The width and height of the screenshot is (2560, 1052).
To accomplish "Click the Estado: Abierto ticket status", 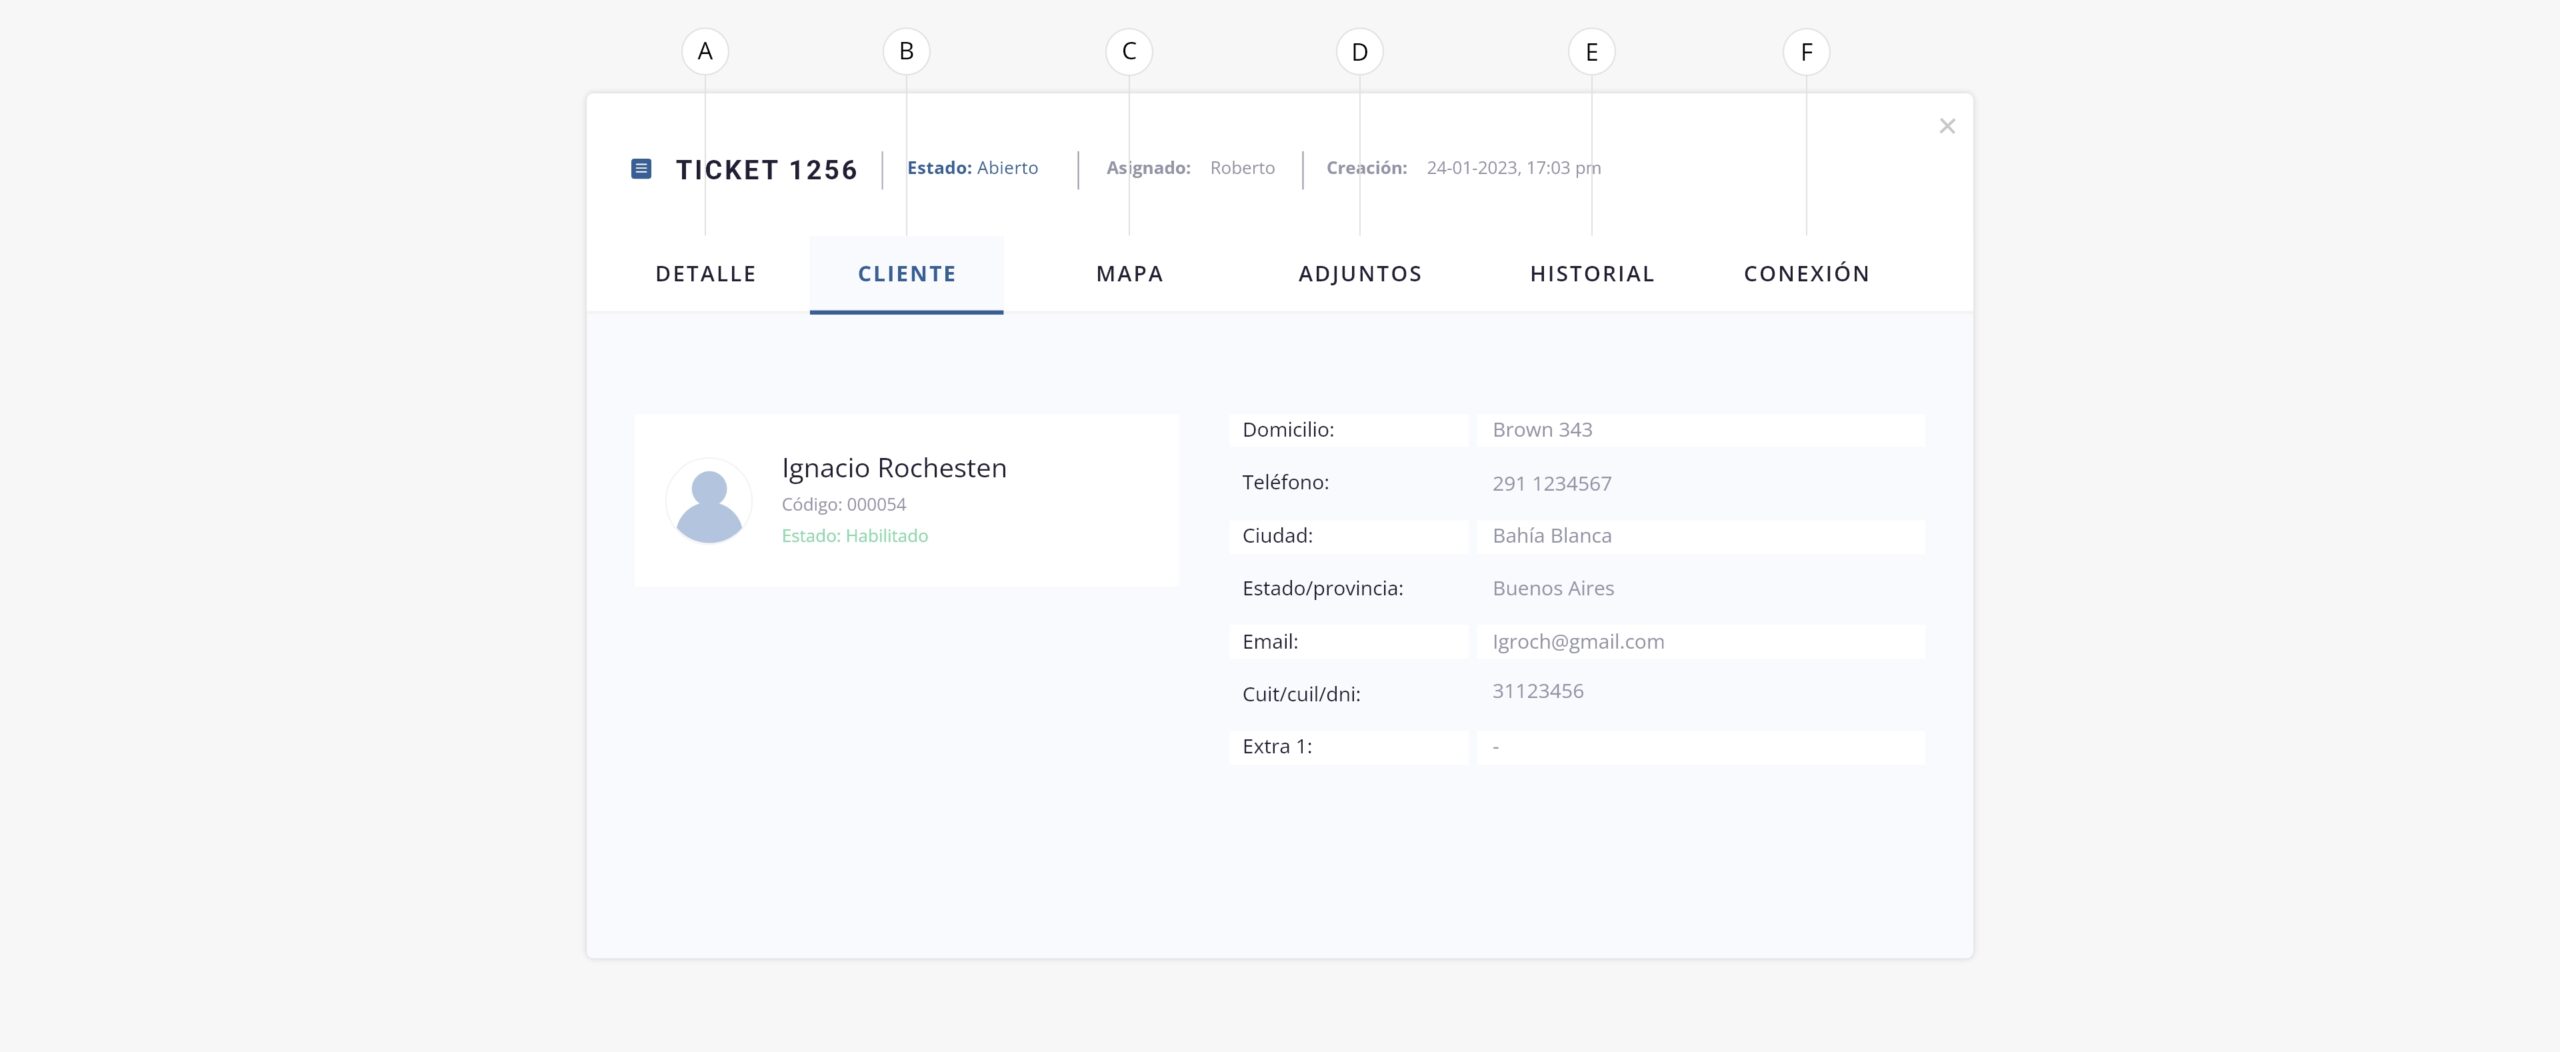I will click(972, 168).
